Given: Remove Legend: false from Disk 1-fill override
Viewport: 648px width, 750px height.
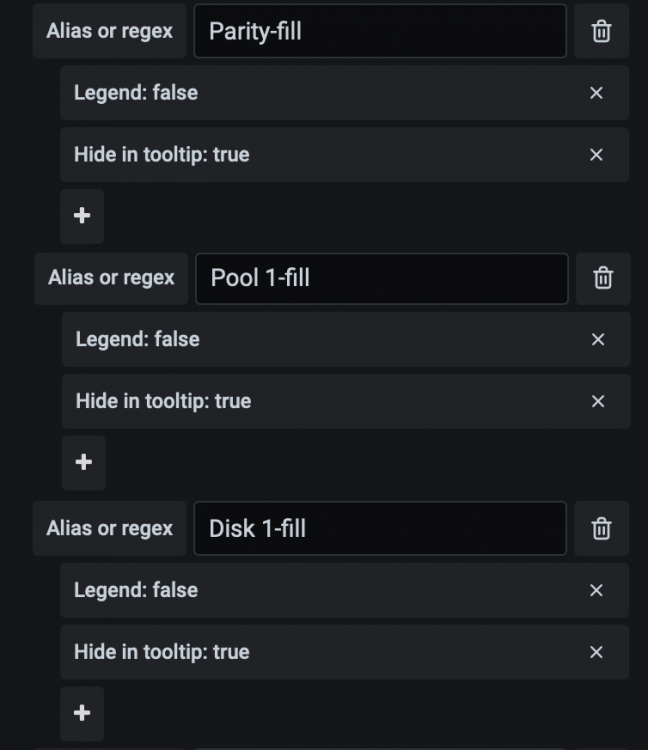Looking at the screenshot, I should tap(596, 590).
